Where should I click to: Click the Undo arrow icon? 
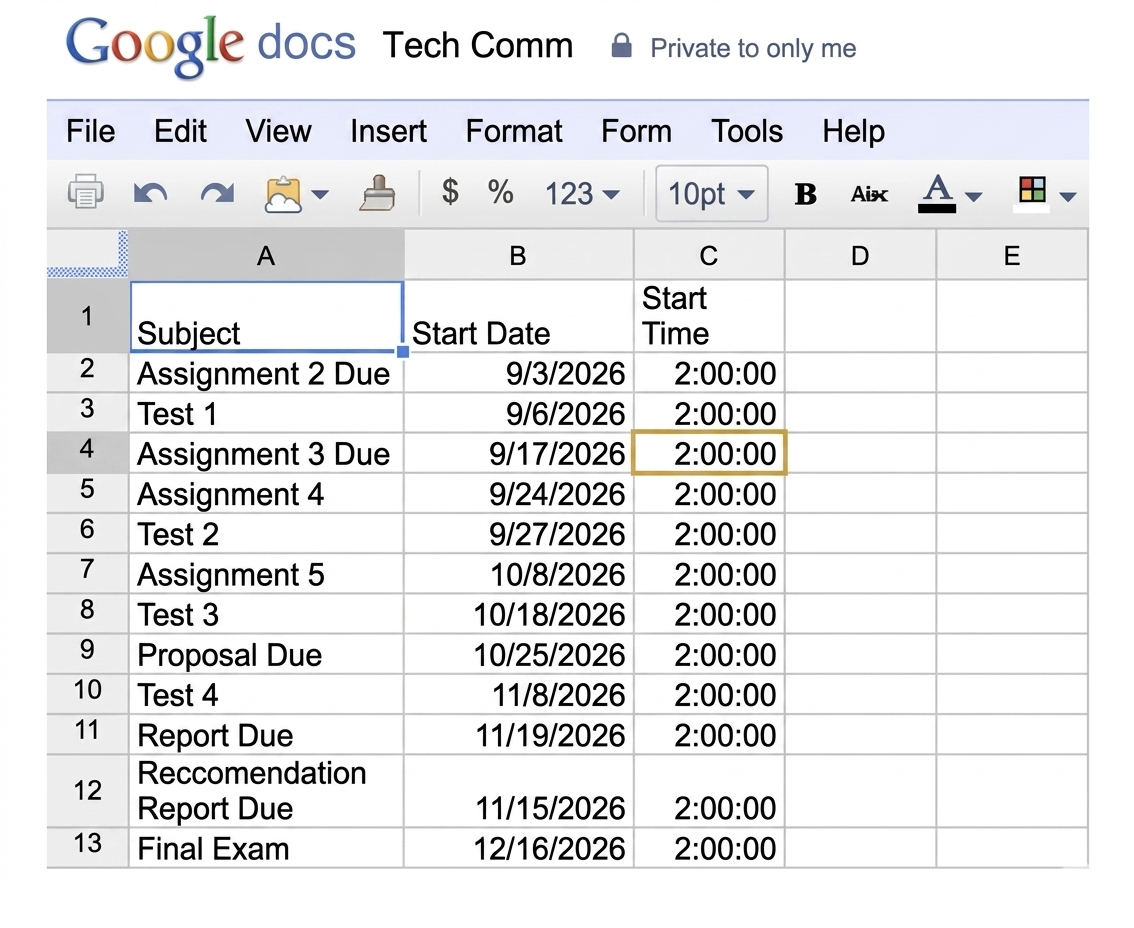pos(150,193)
